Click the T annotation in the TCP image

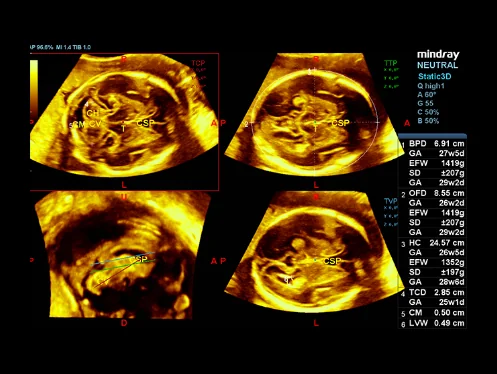click(x=124, y=129)
